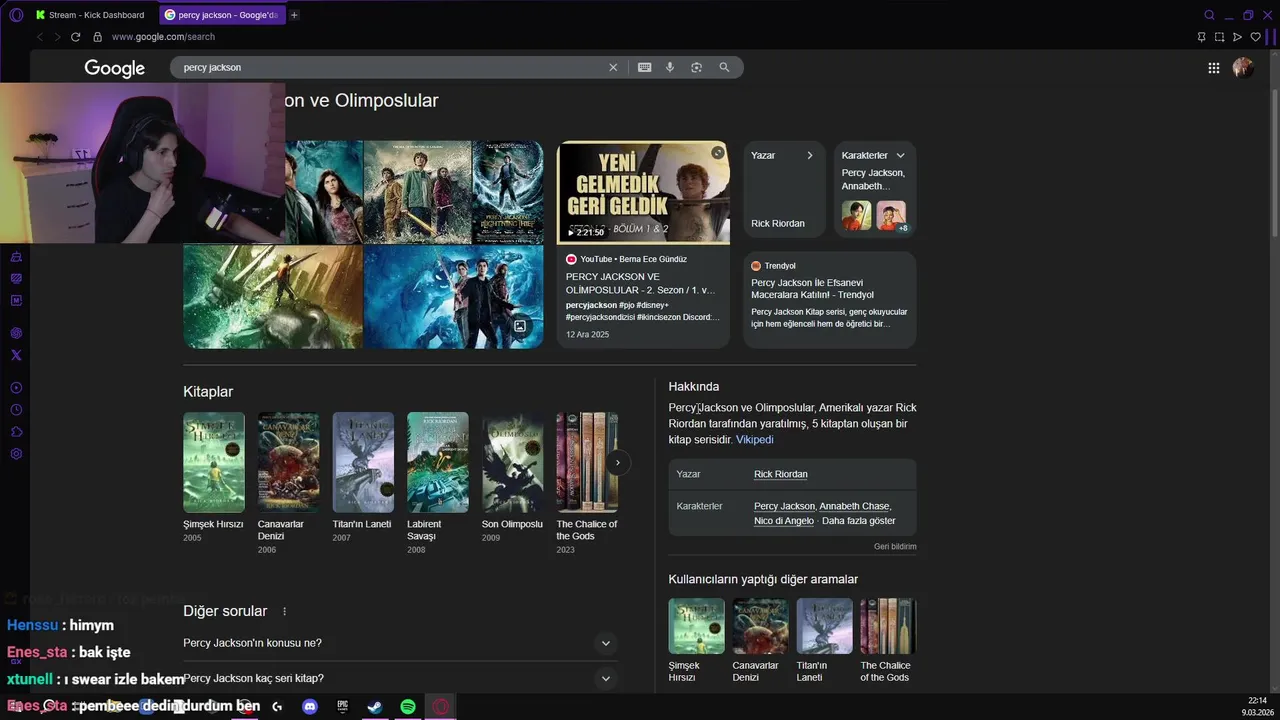The image size is (1280, 720).
Task: Select Labirent Savaşı 2008 book
Action: [x=437, y=482]
